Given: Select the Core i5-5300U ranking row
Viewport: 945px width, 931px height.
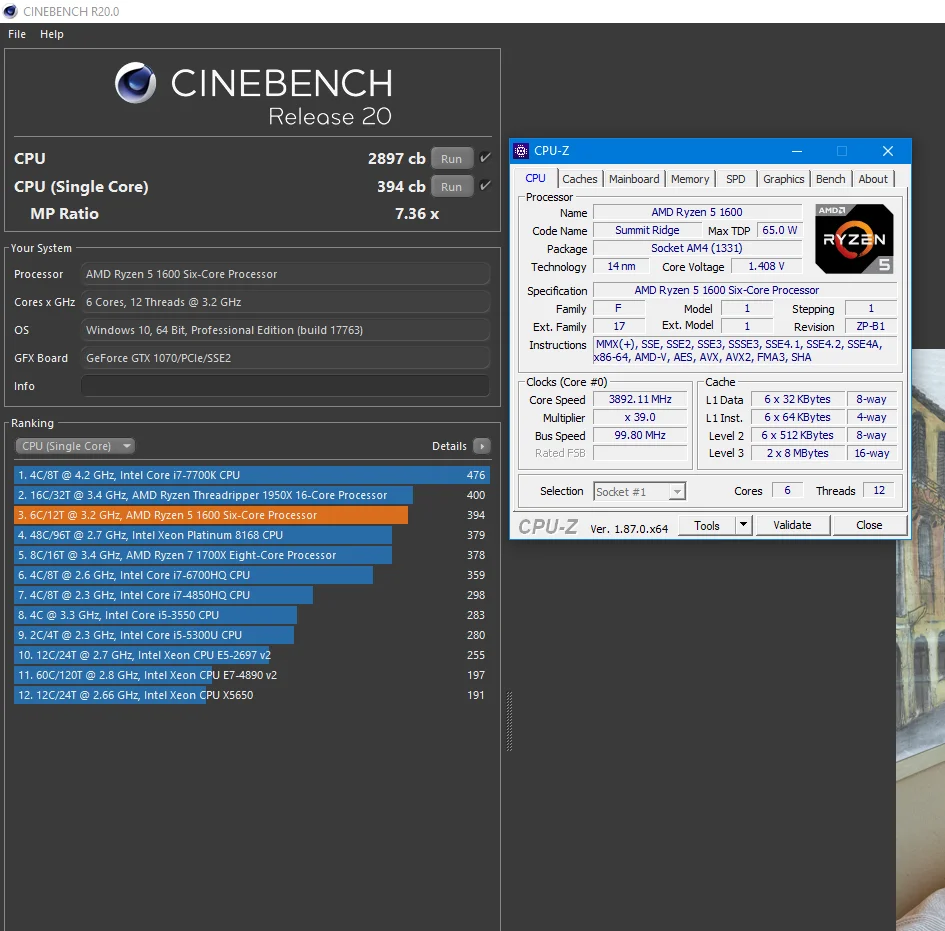Looking at the screenshot, I should pyautogui.click(x=252, y=635).
